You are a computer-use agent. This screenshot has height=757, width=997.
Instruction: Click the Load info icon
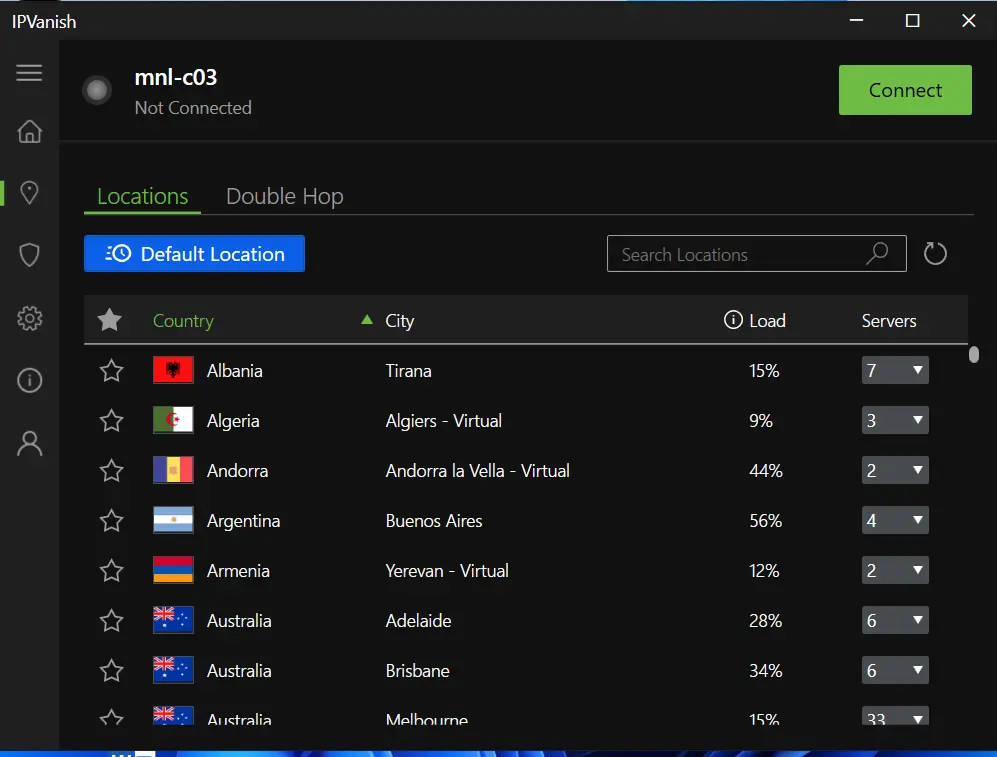pos(732,320)
